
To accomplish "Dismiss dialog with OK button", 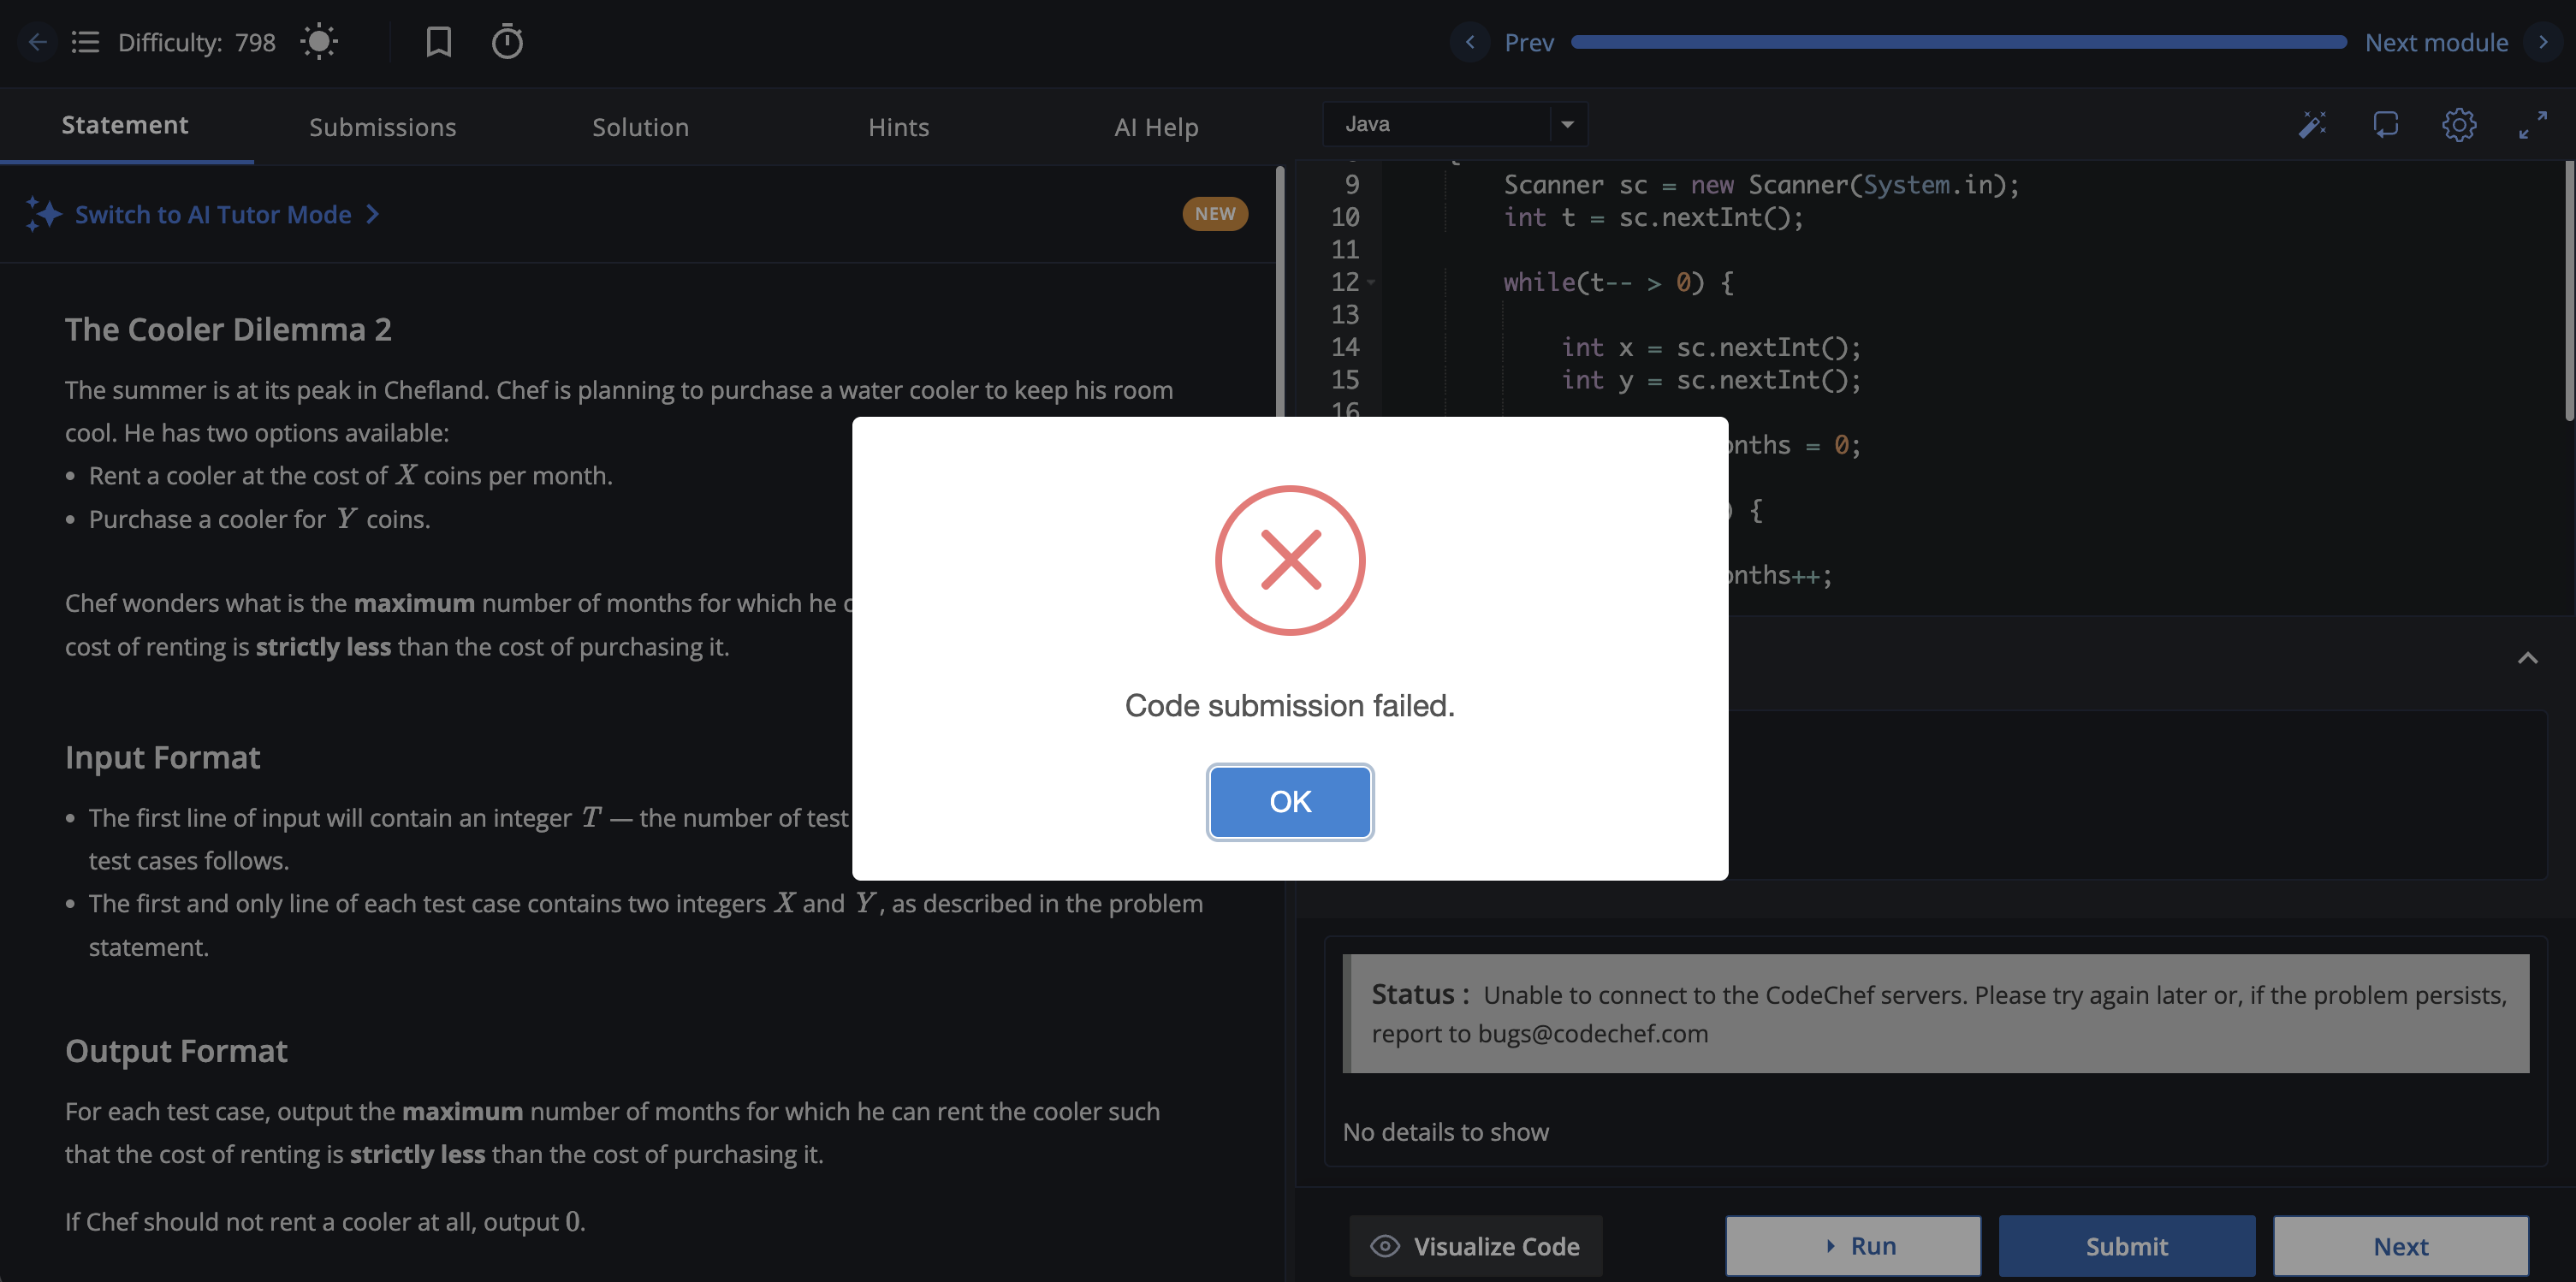I will [1289, 801].
